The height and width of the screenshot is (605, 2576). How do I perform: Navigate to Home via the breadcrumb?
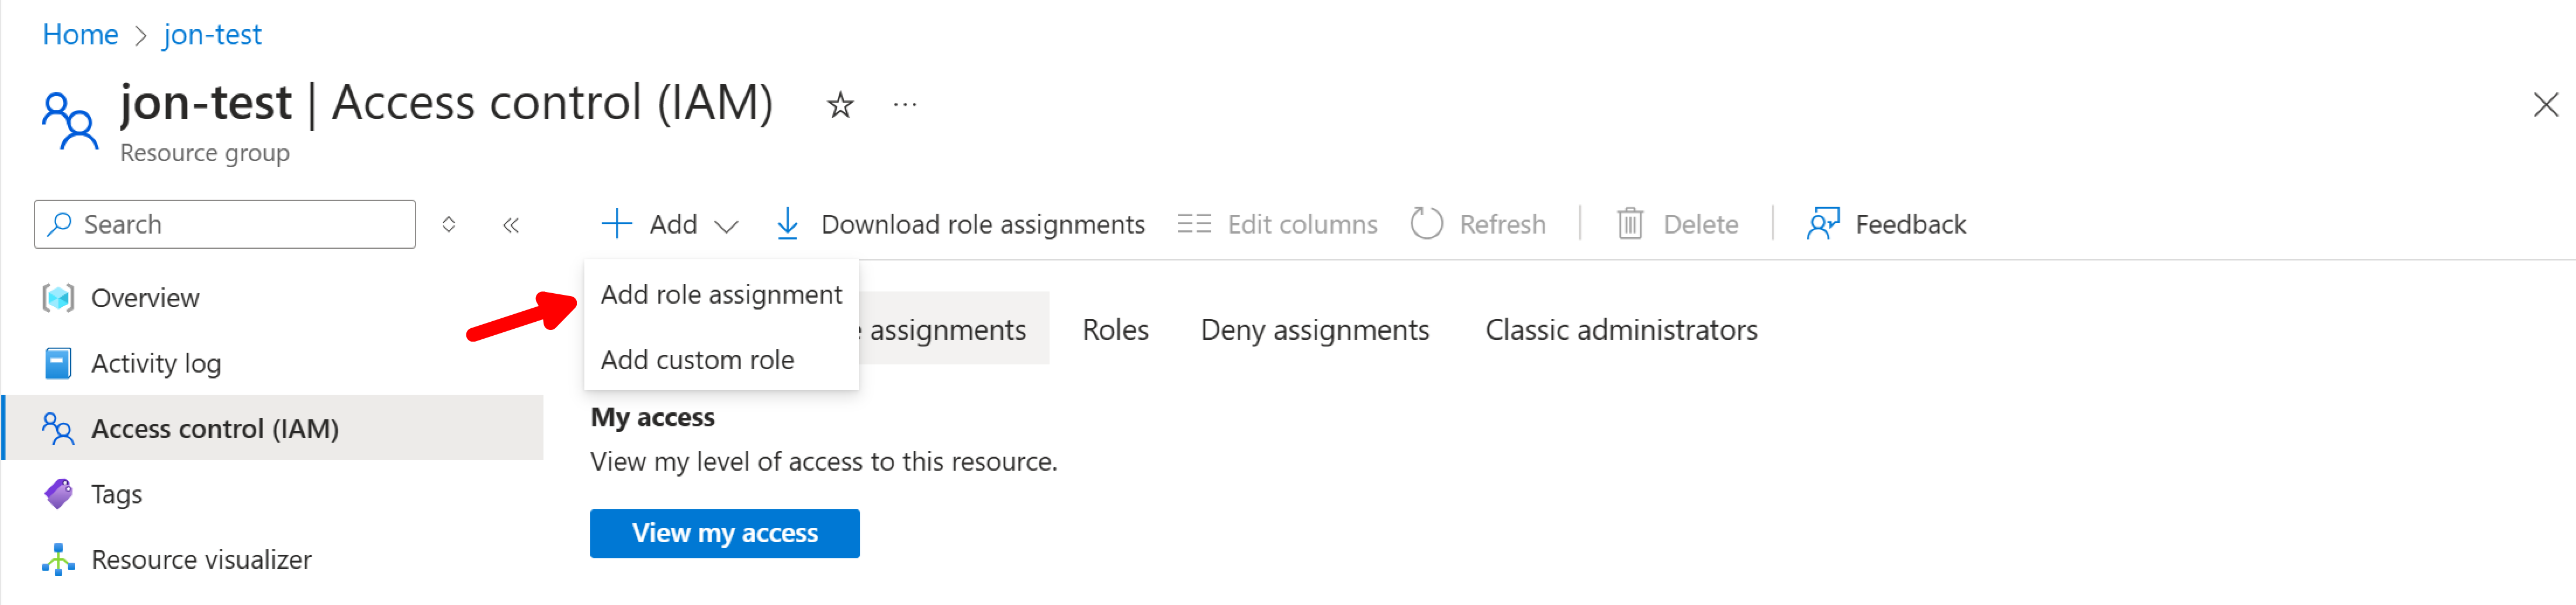[x=80, y=33]
